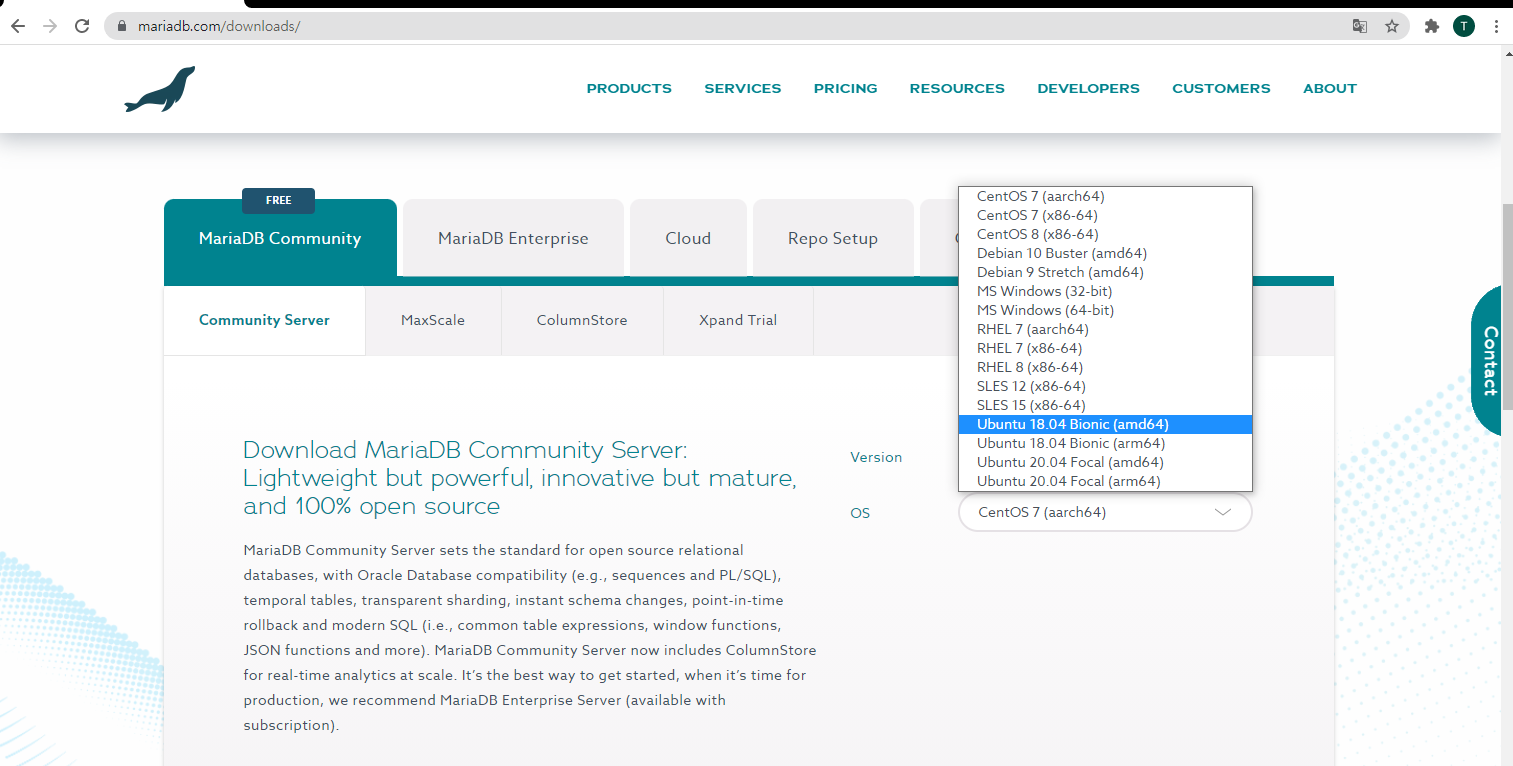Select the ColumnStore sub-tab
The image size is (1513, 766).
click(x=582, y=320)
